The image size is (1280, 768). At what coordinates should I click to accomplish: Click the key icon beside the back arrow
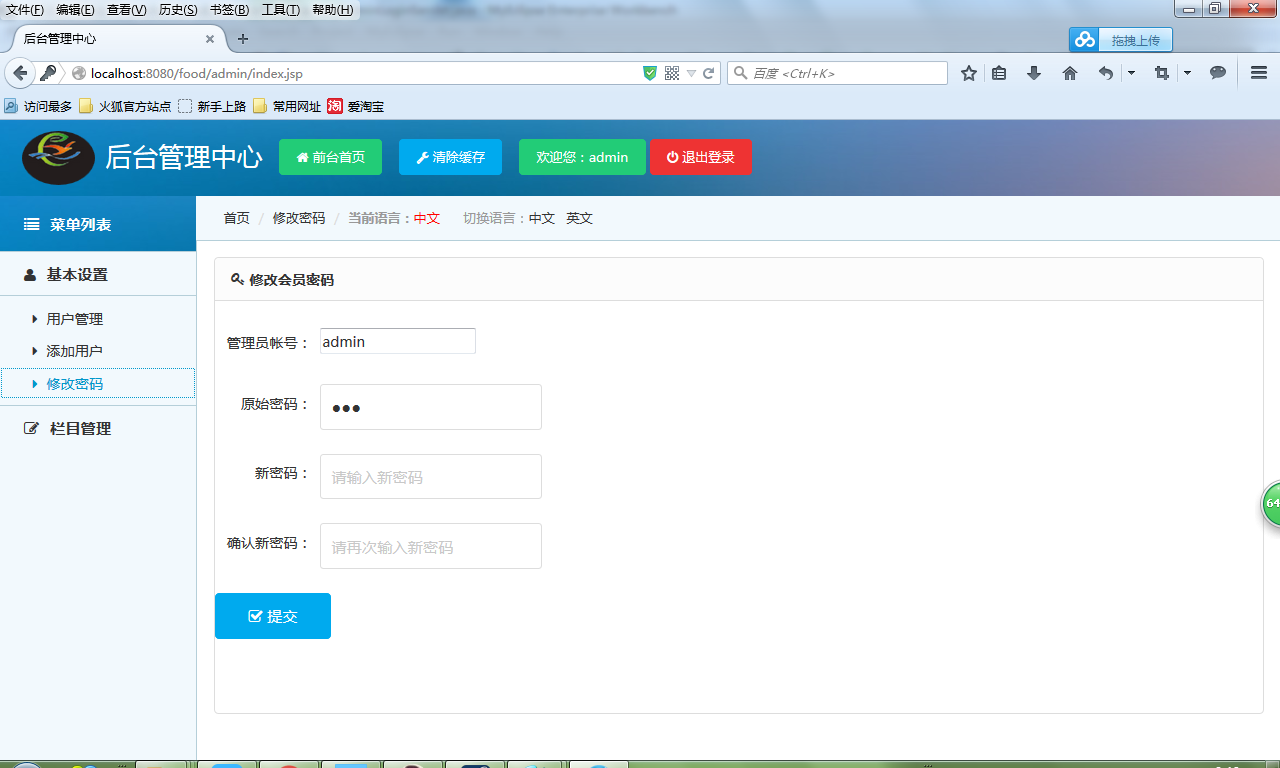(47, 73)
